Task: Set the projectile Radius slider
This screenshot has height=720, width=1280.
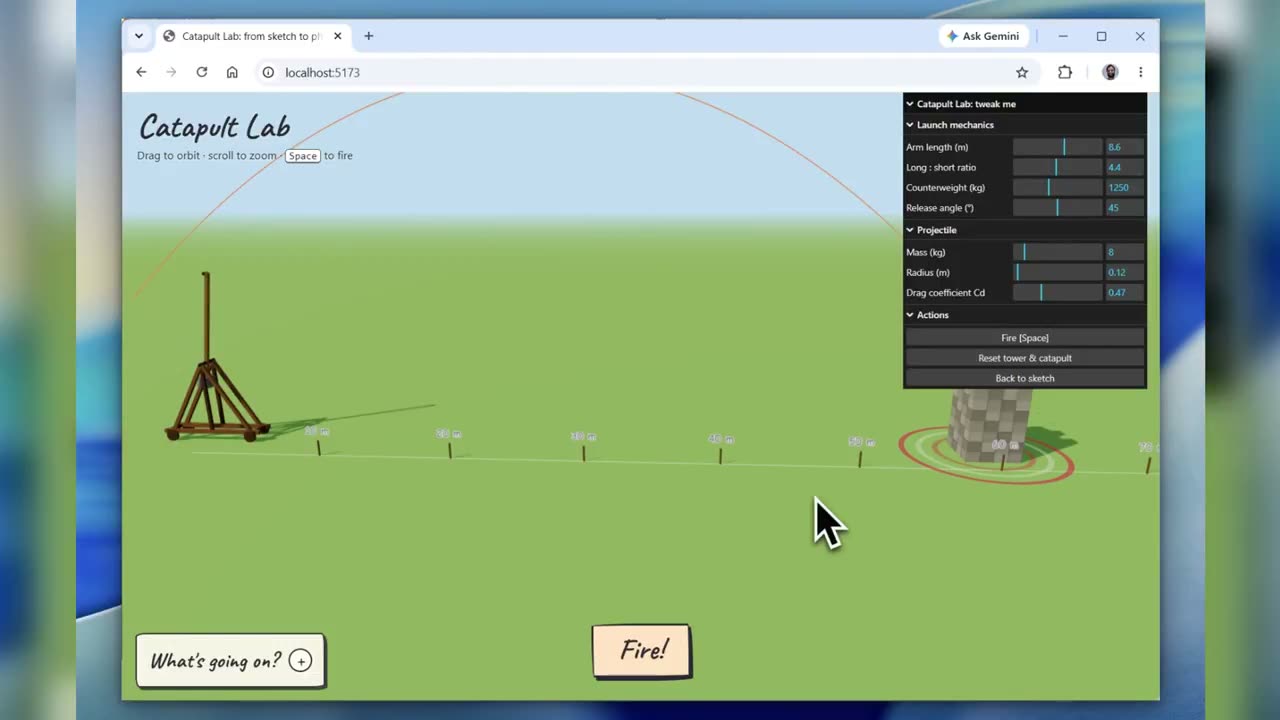Action: (1057, 272)
